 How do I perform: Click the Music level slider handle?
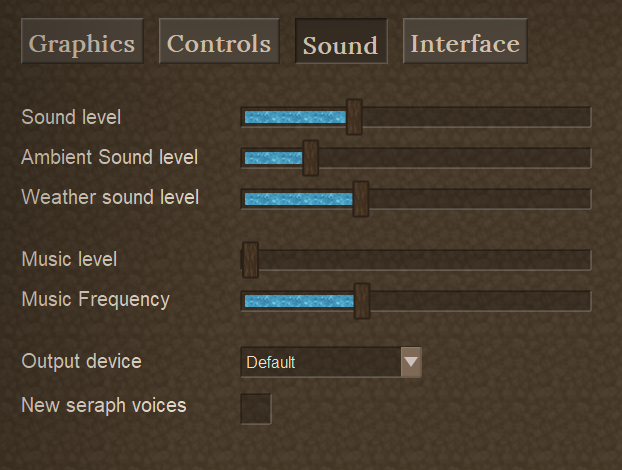click(250, 260)
